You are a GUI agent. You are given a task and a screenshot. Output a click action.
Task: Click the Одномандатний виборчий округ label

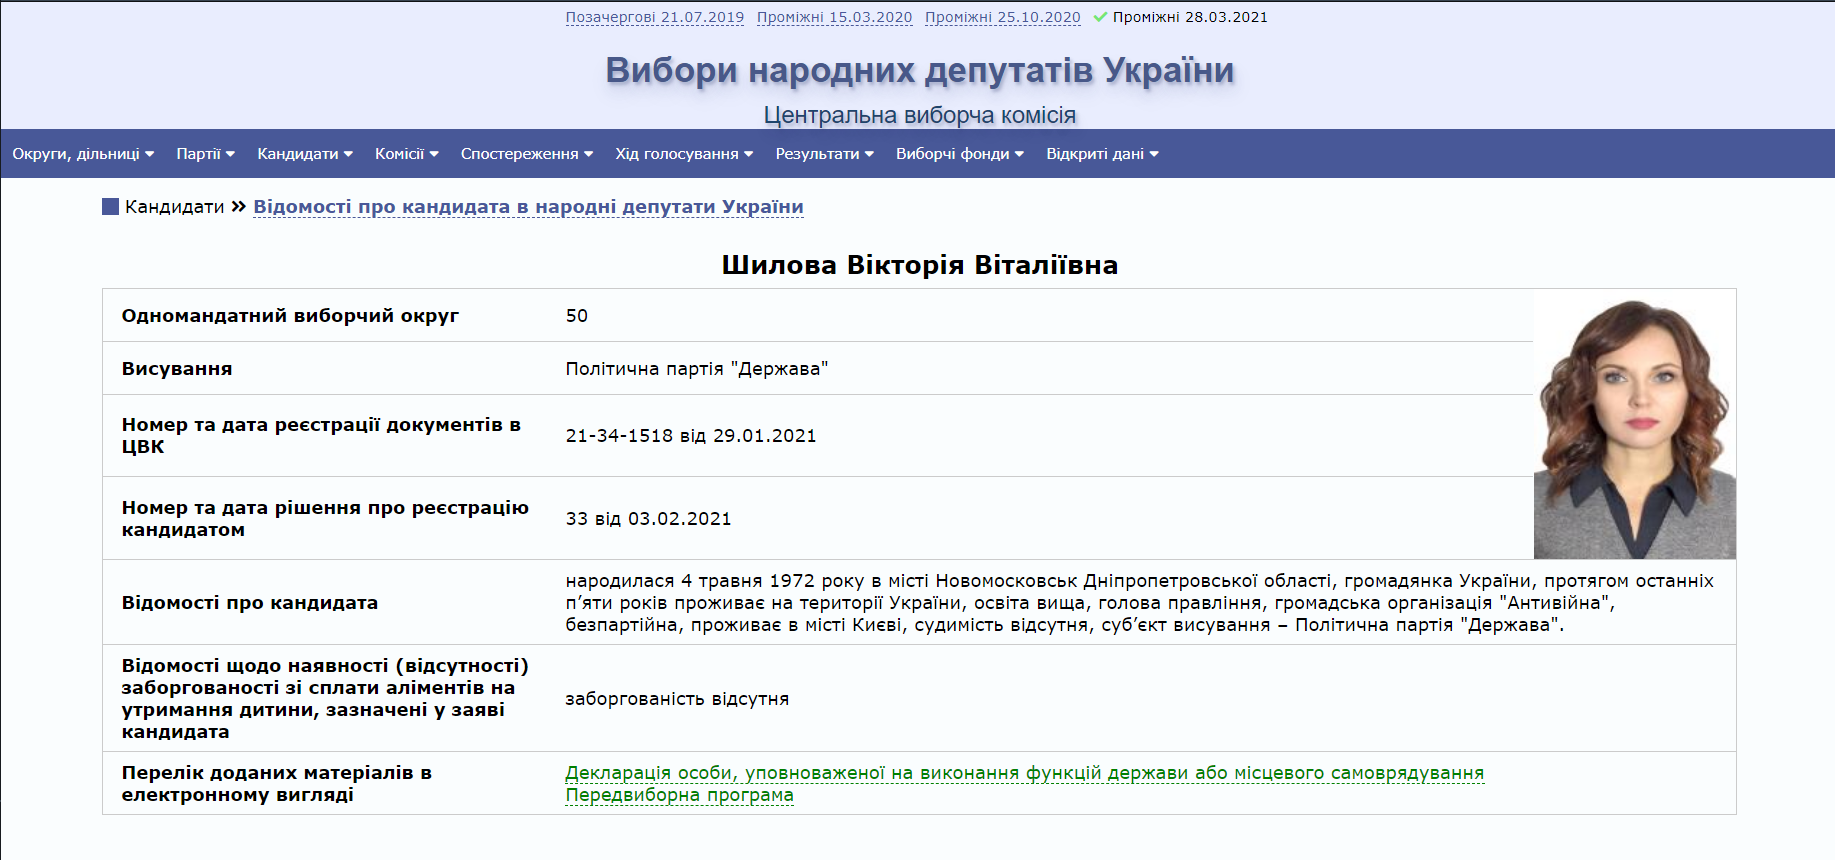290,316
